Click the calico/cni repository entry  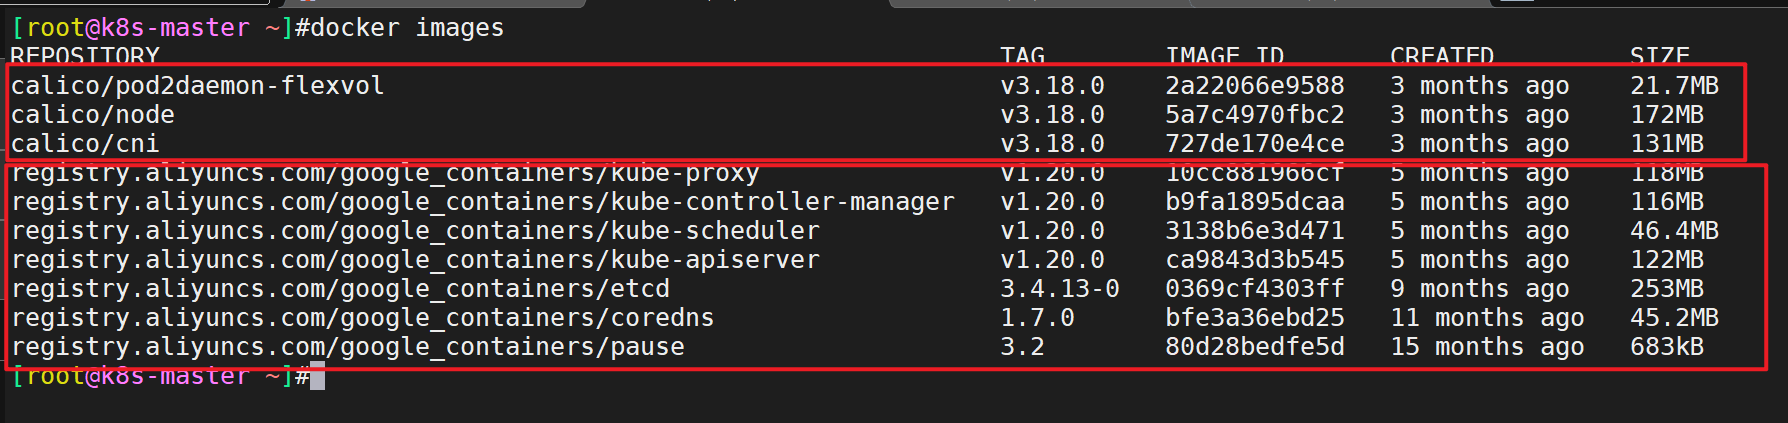tap(85, 144)
